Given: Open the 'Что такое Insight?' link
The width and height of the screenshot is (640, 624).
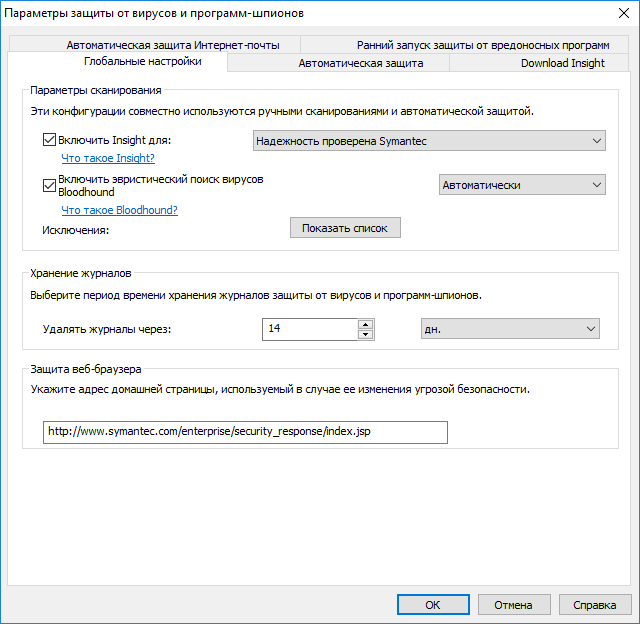Looking at the screenshot, I should pyautogui.click(x=108, y=158).
